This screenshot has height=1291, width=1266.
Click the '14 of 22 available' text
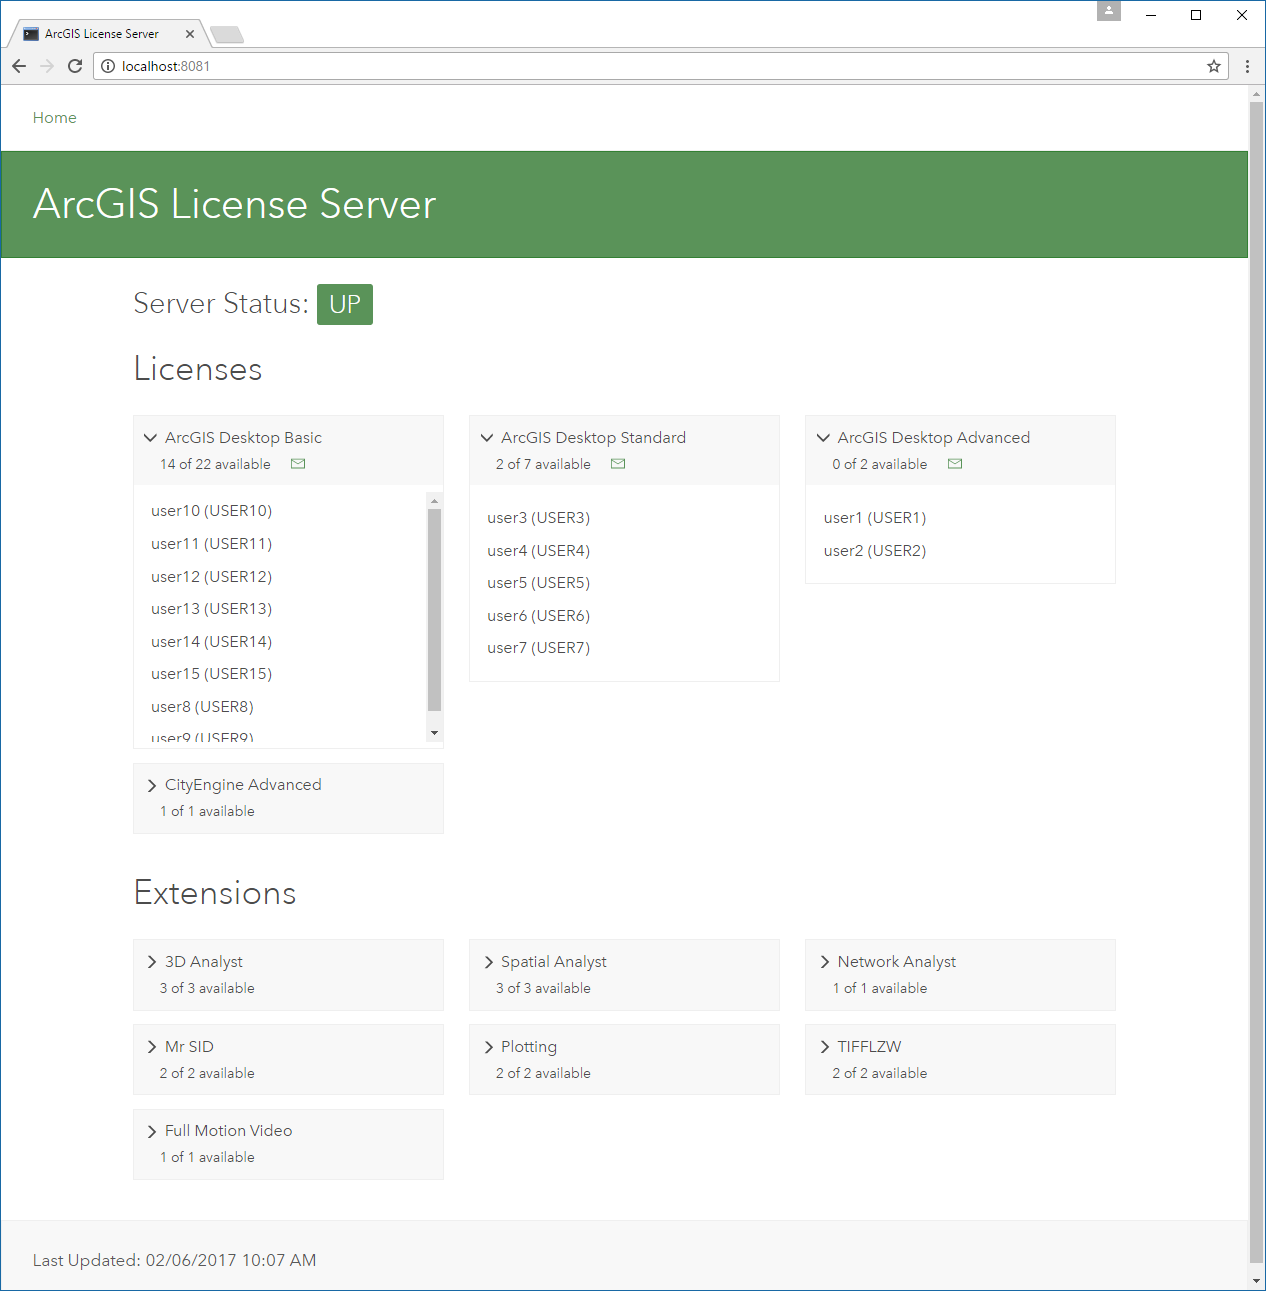215,464
